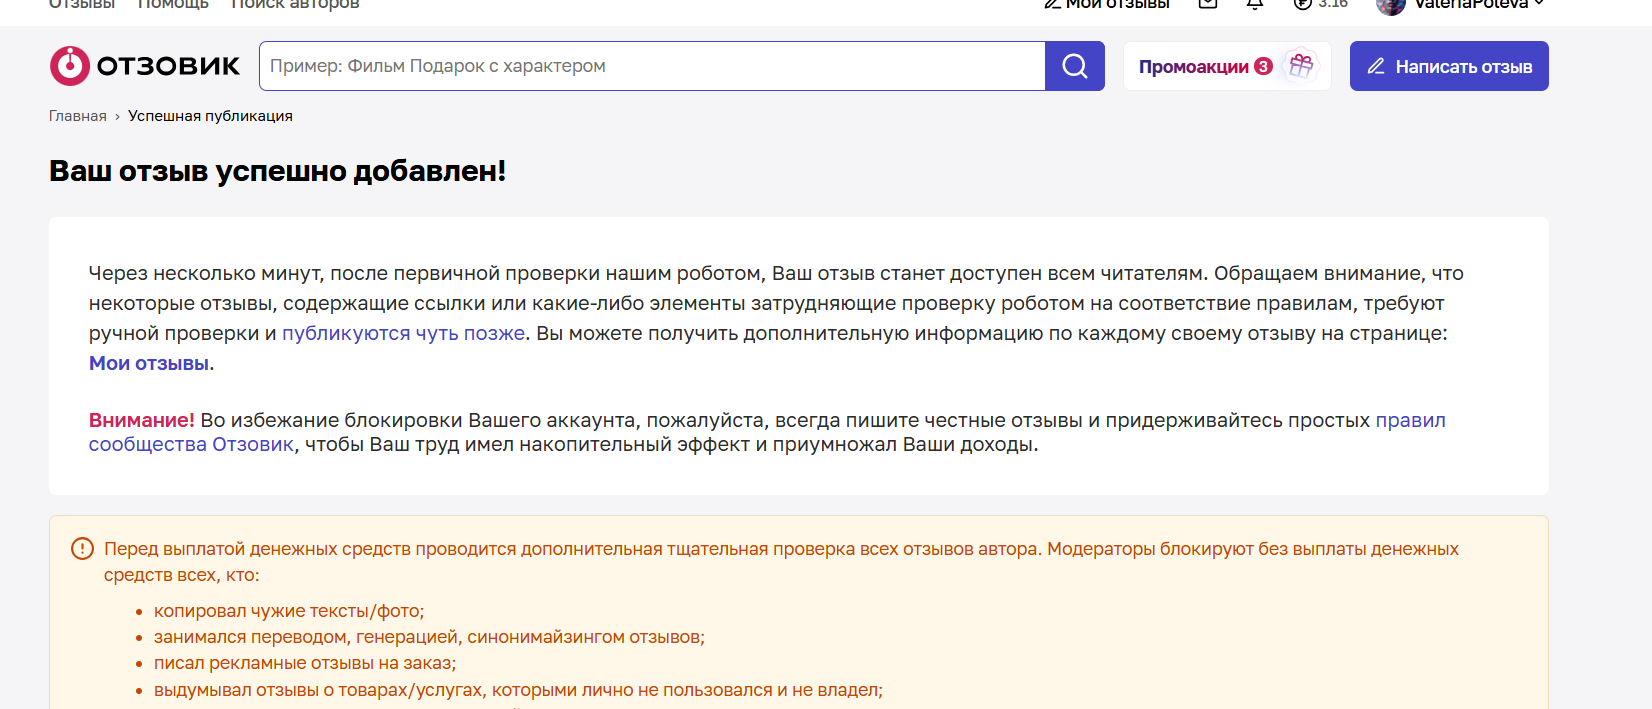
Task: Open Помощь in the top menu
Action: click(x=173, y=4)
